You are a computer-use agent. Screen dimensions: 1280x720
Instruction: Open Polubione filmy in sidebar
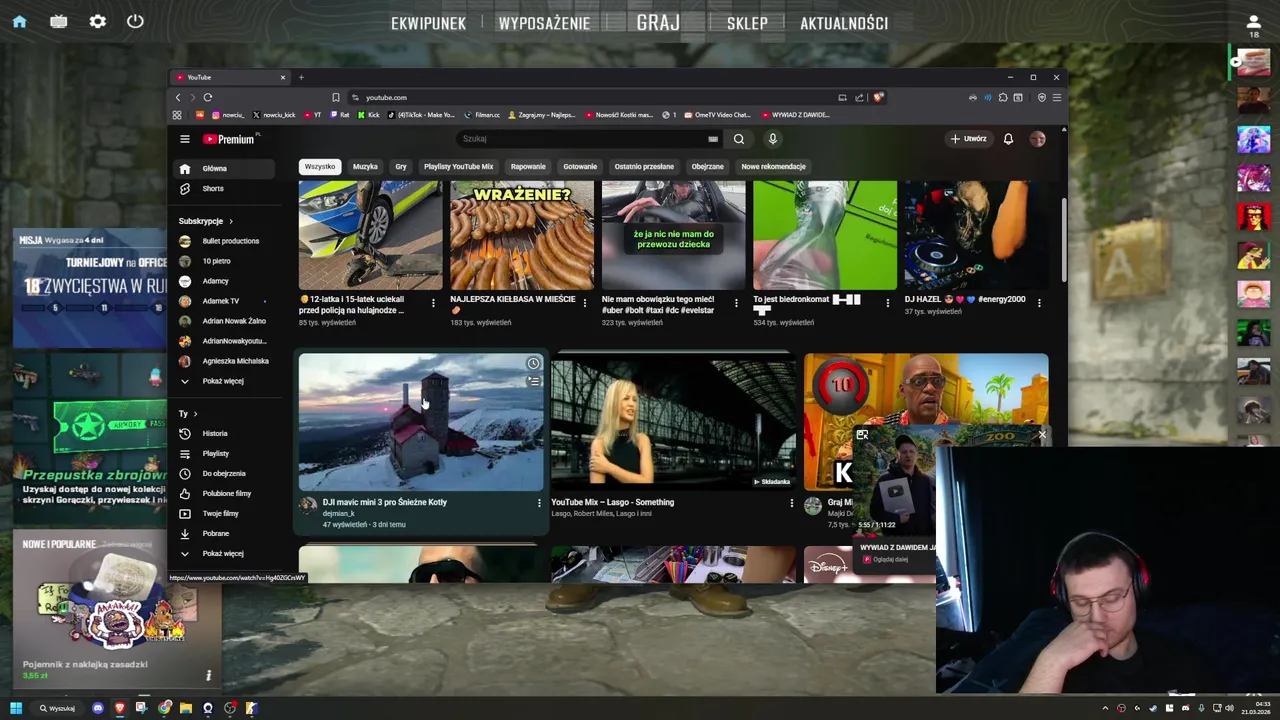point(222,494)
